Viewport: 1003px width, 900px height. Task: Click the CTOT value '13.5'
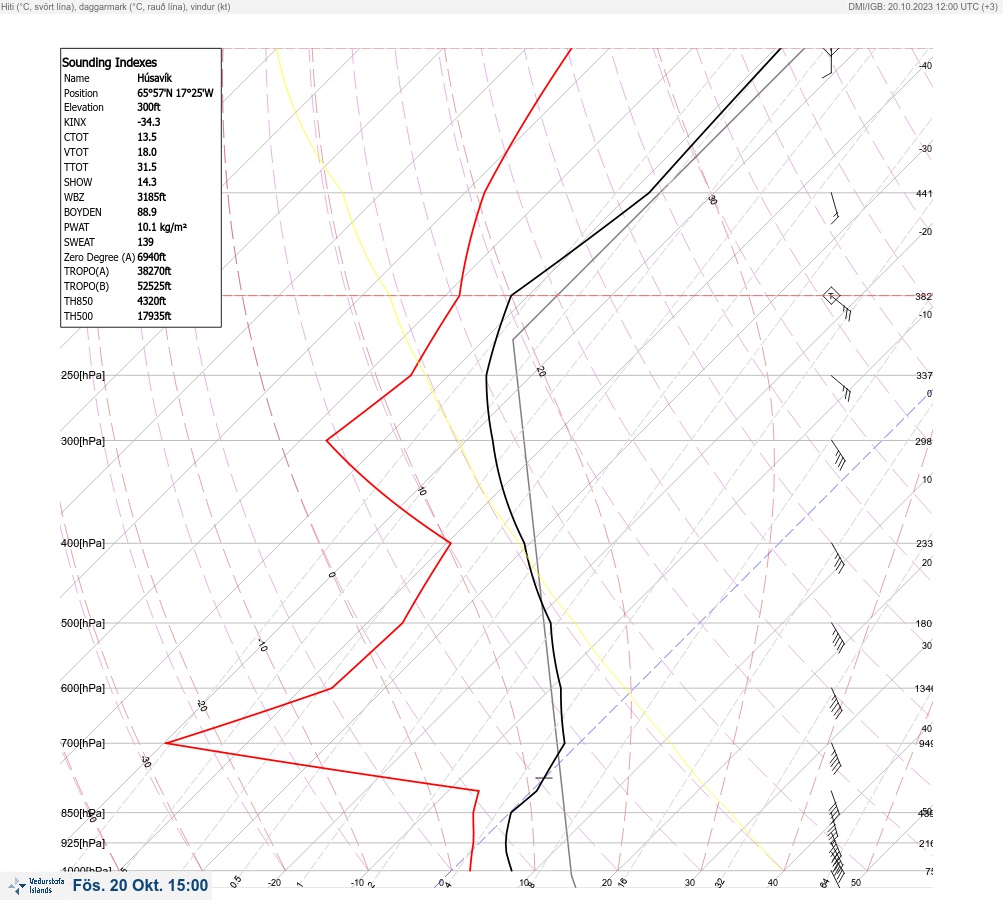pyautogui.click(x=146, y=137)
